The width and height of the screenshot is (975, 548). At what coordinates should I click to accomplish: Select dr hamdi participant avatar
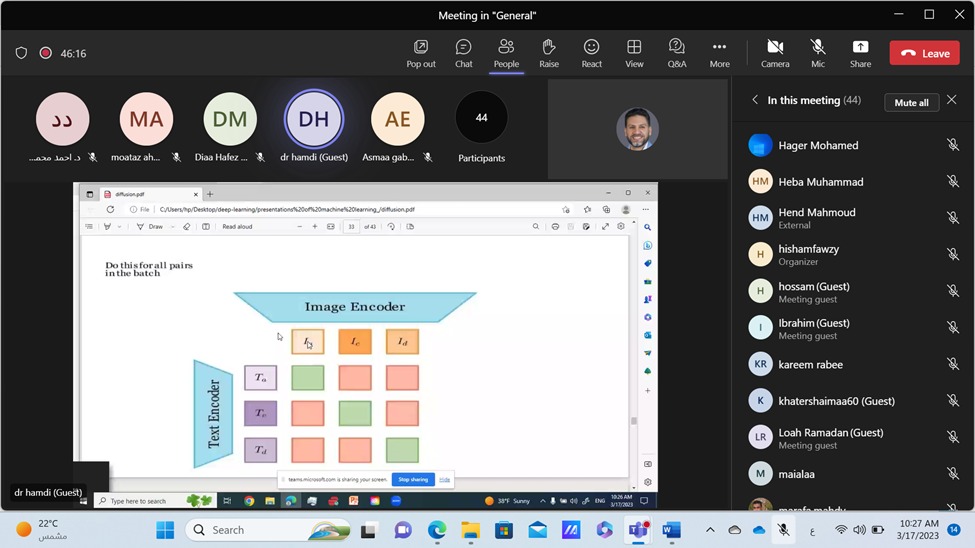coord(314,120)
